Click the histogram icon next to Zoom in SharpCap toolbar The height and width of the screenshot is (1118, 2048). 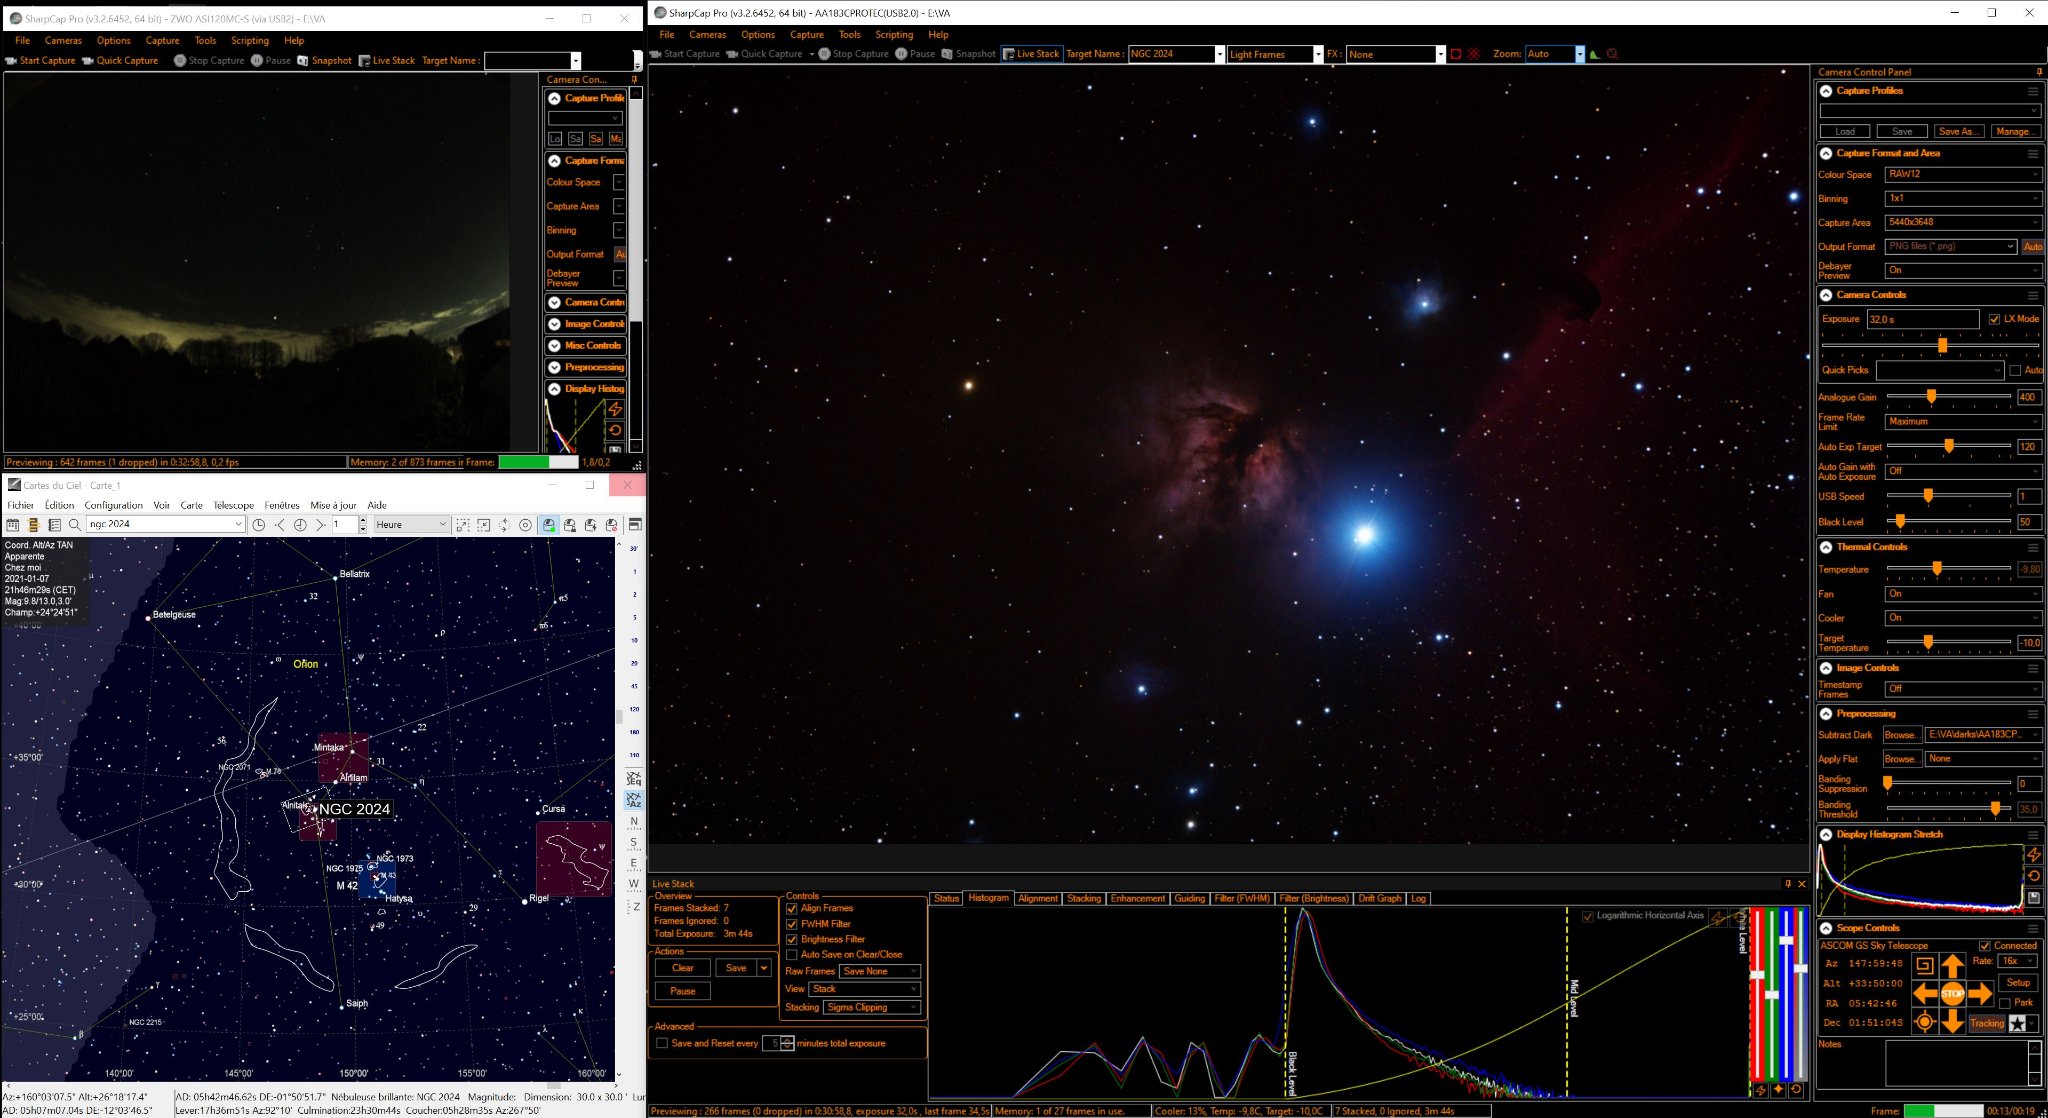(x=1595, y=54)
